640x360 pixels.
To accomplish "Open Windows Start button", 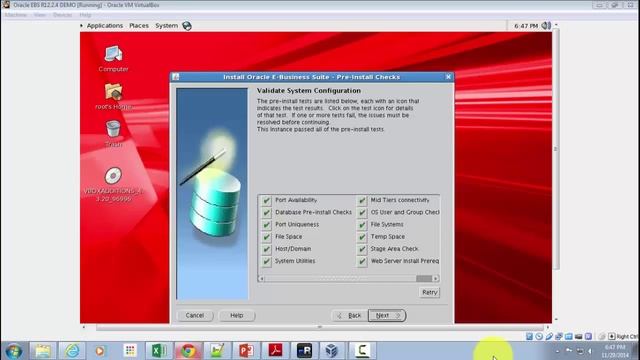I will point(13,351).
